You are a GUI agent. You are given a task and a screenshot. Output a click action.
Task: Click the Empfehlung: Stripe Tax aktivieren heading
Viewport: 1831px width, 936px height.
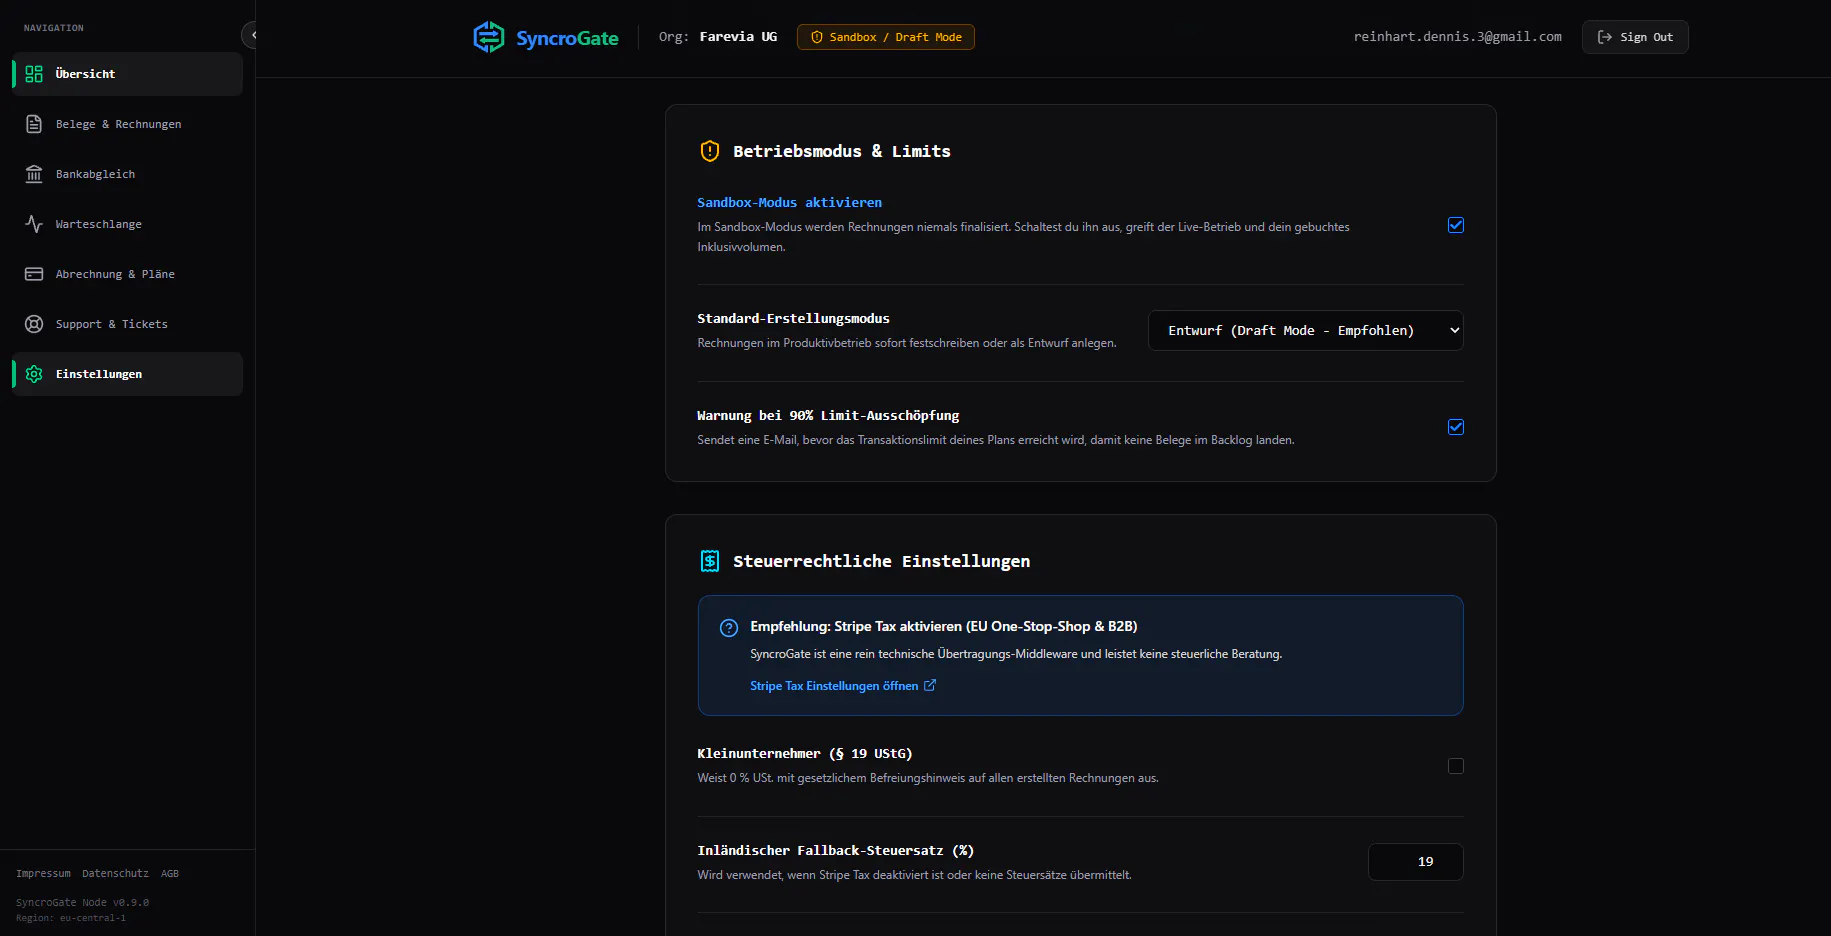(944, 626)
